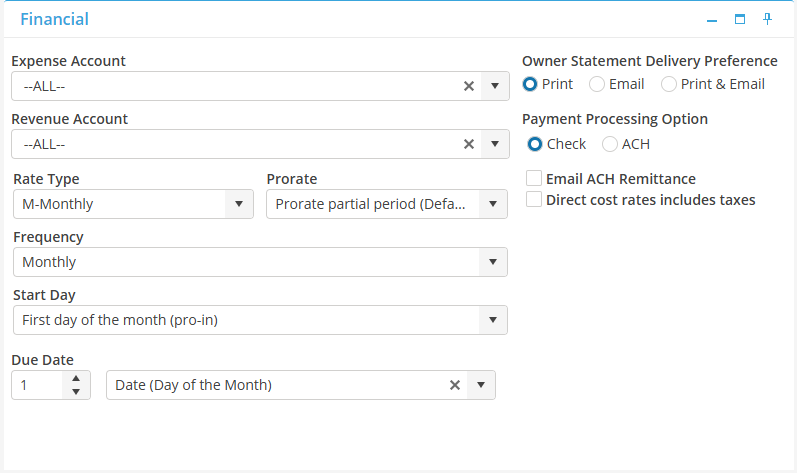This screenshot has height=473, width=797.
Task: Increase the Due Date number
Action: 76,379
